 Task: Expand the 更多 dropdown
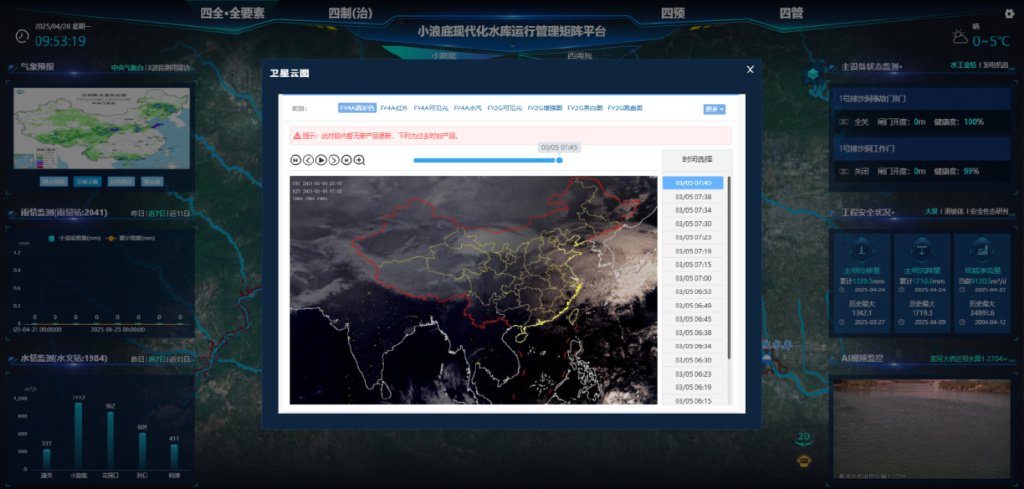point(713,109)
